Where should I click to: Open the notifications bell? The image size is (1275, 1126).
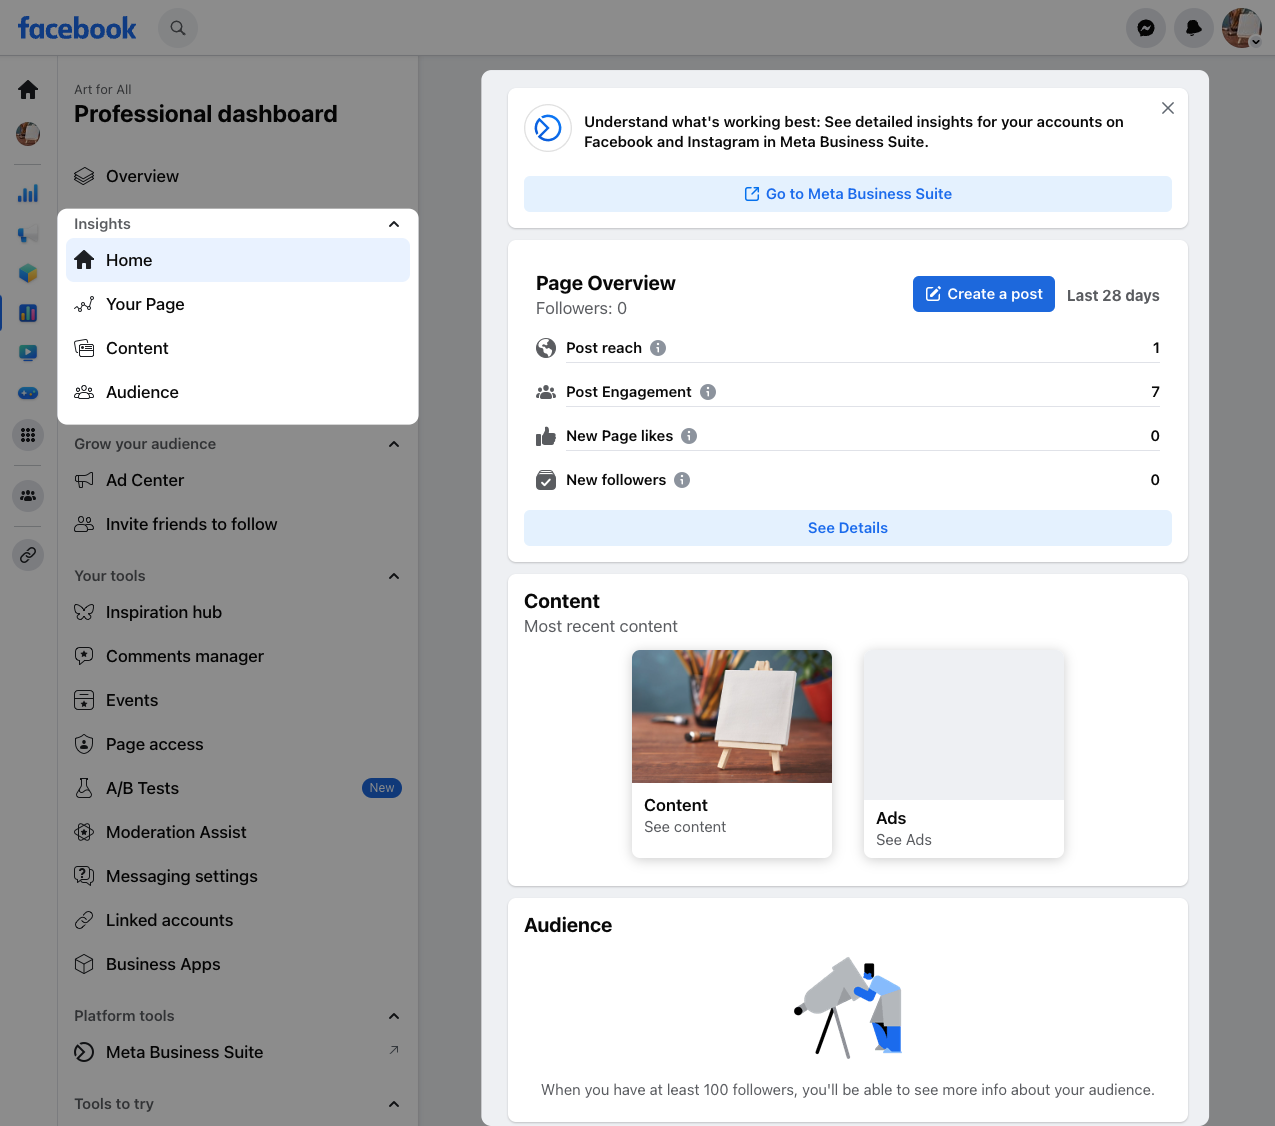pyautogui.click(x=1193, y=28)
